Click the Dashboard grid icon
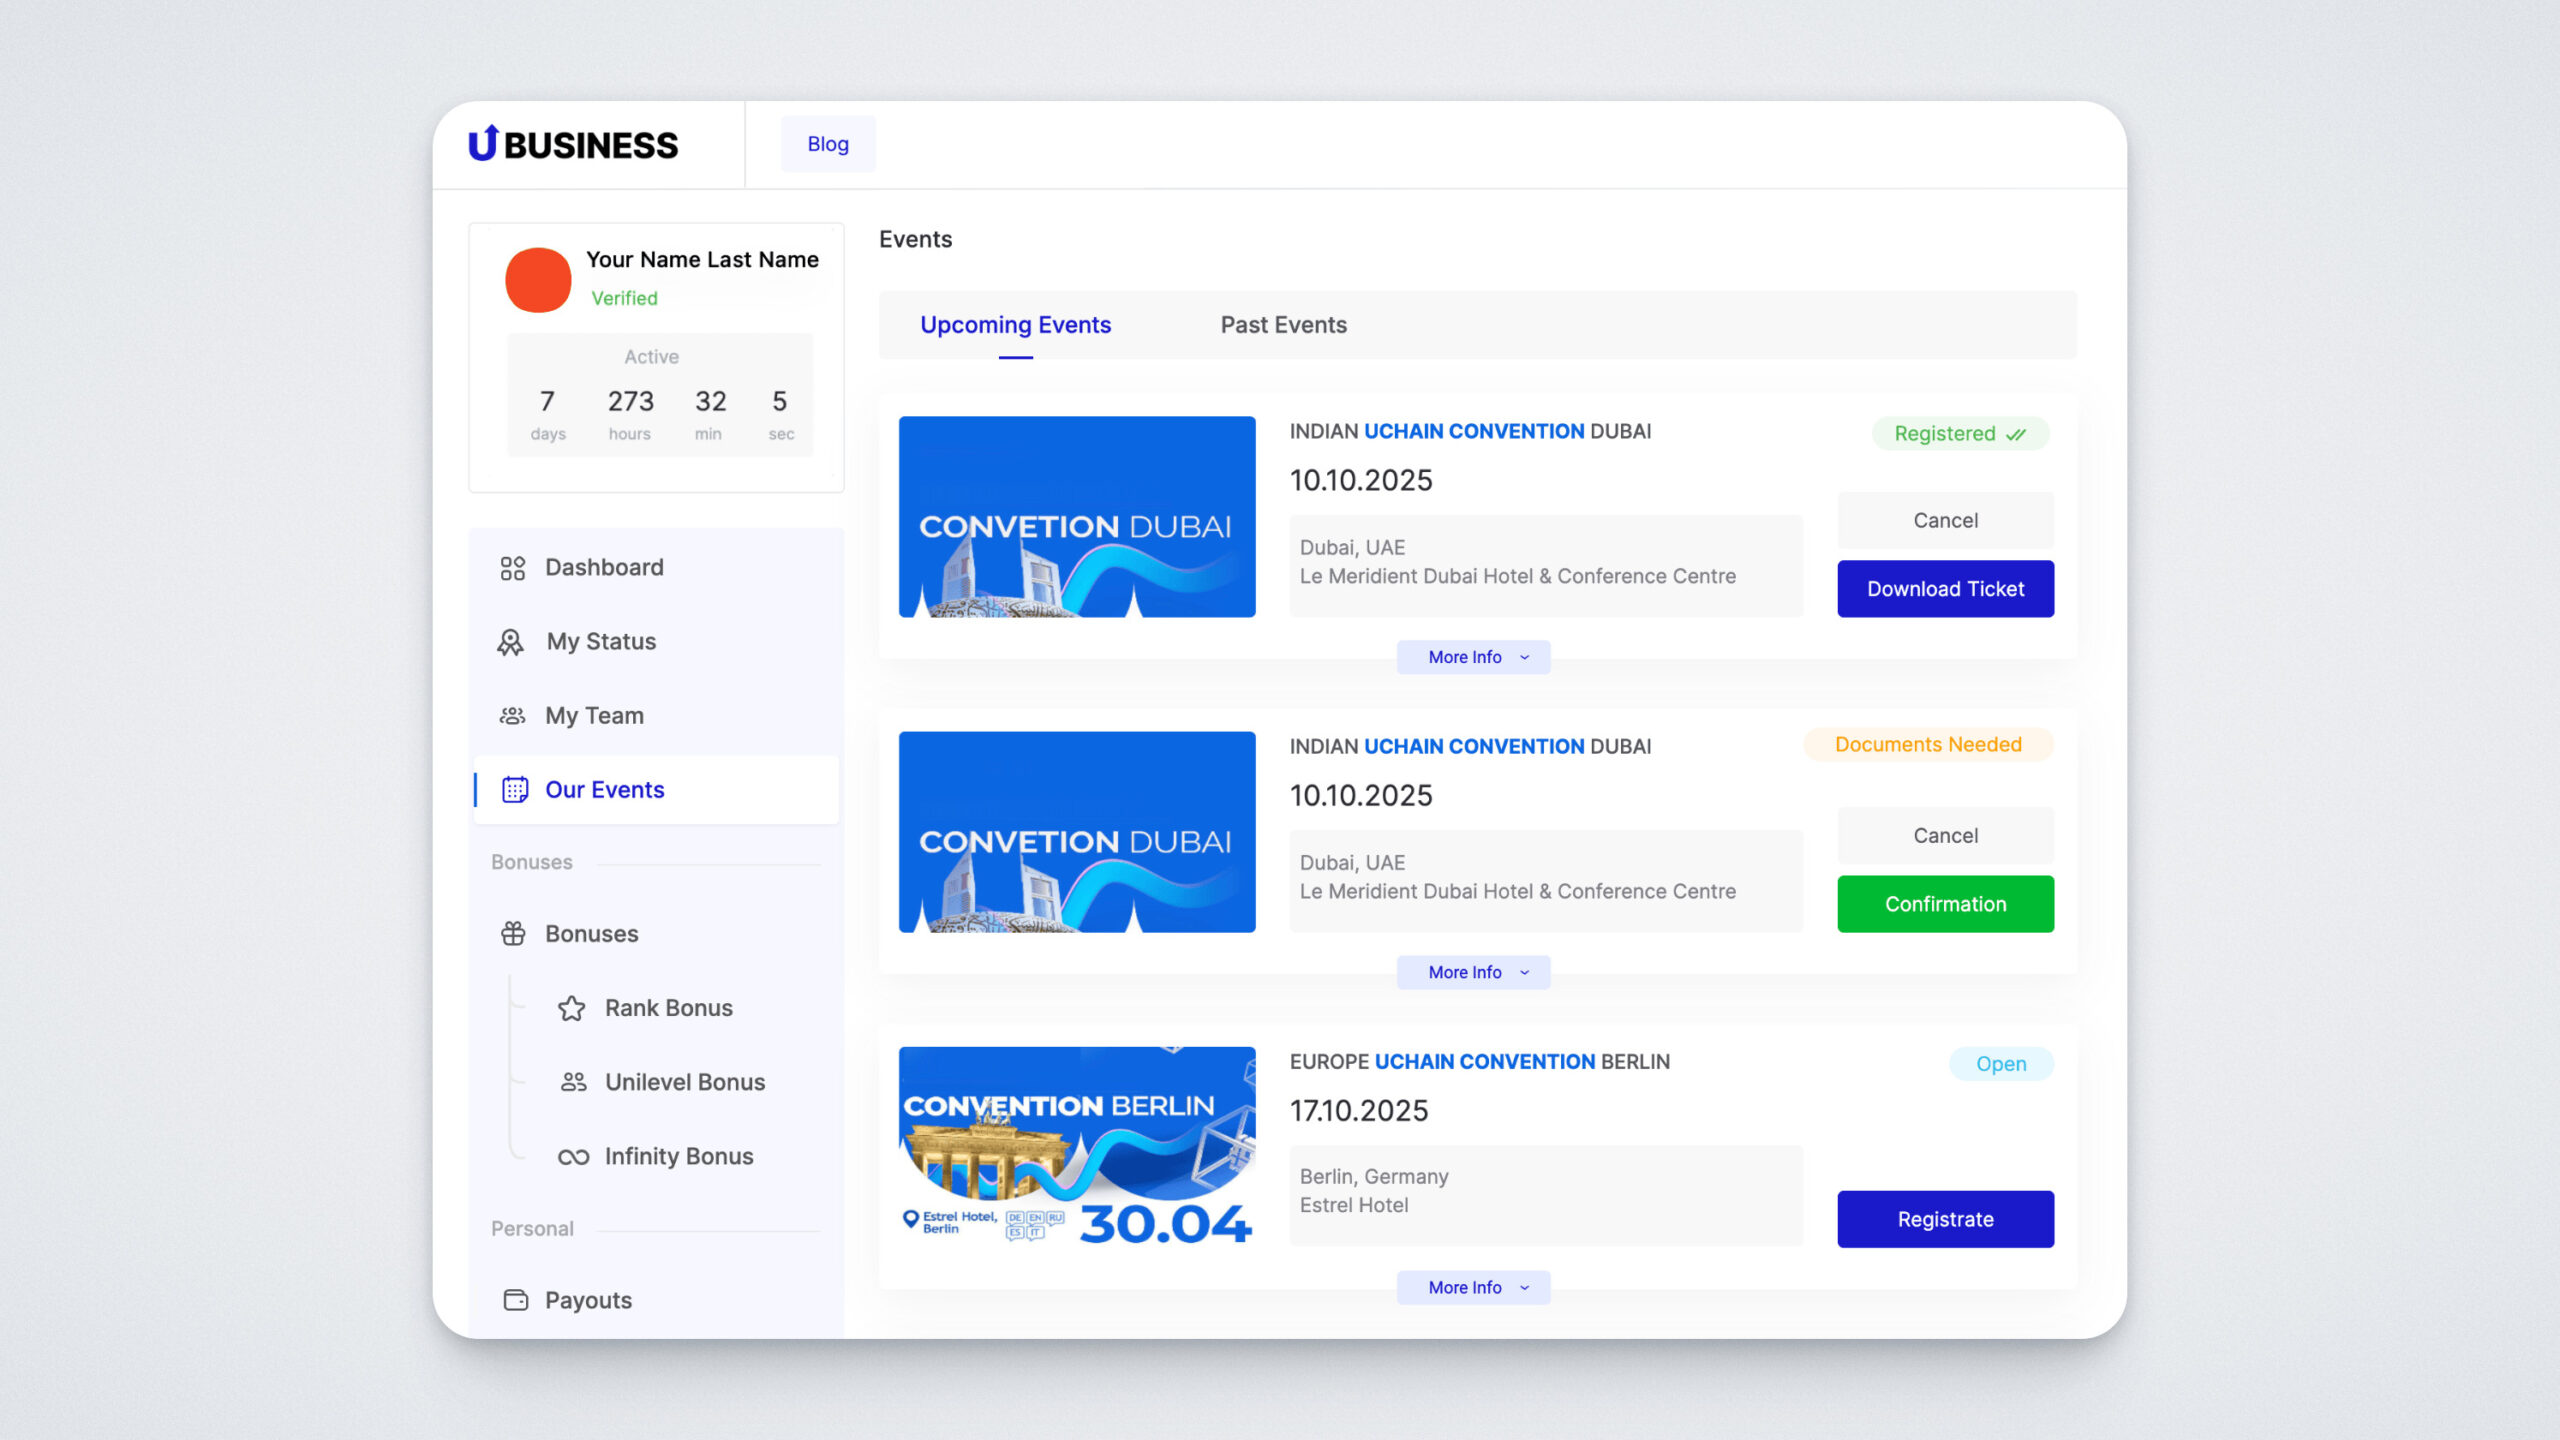The height and width of the screenshot is (1440, 2560). tap(513, 568)
